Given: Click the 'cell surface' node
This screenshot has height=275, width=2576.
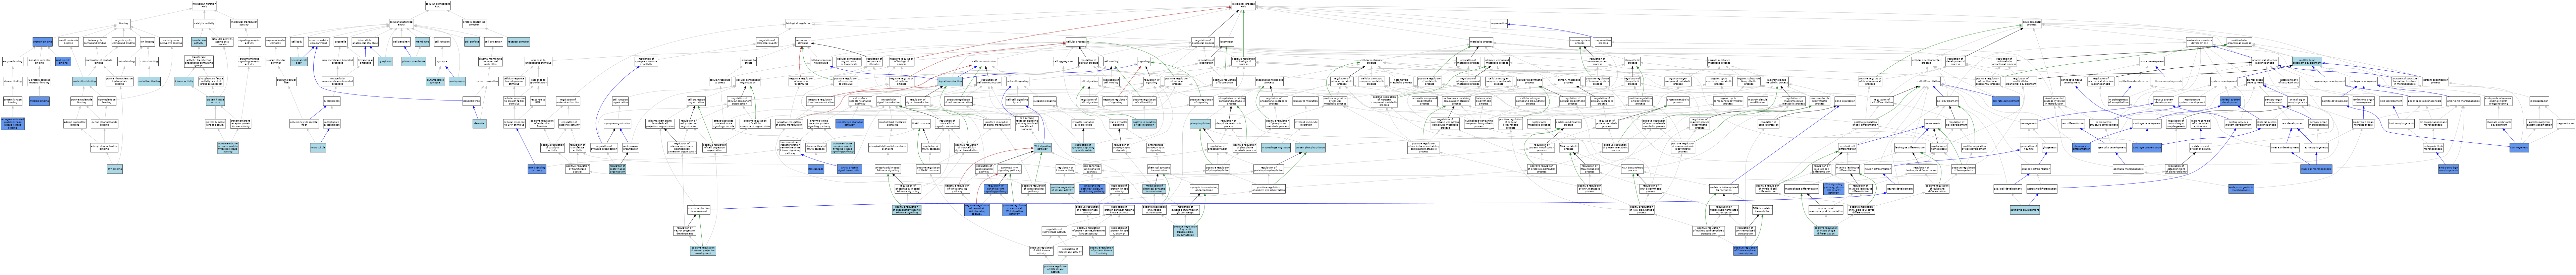Looking at the screenshot, I should point(472,42).
